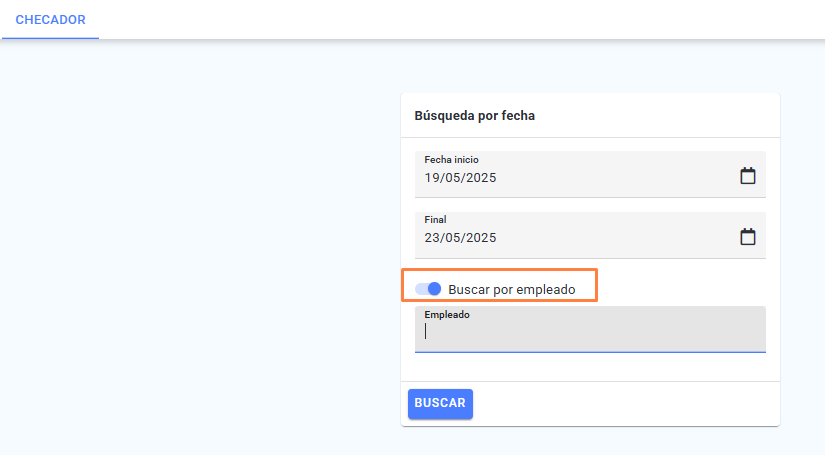The height and width of the screenshot is (455, 825).
Task: Open the Final date calendar picker icon
Action: [x=748, y=237]
